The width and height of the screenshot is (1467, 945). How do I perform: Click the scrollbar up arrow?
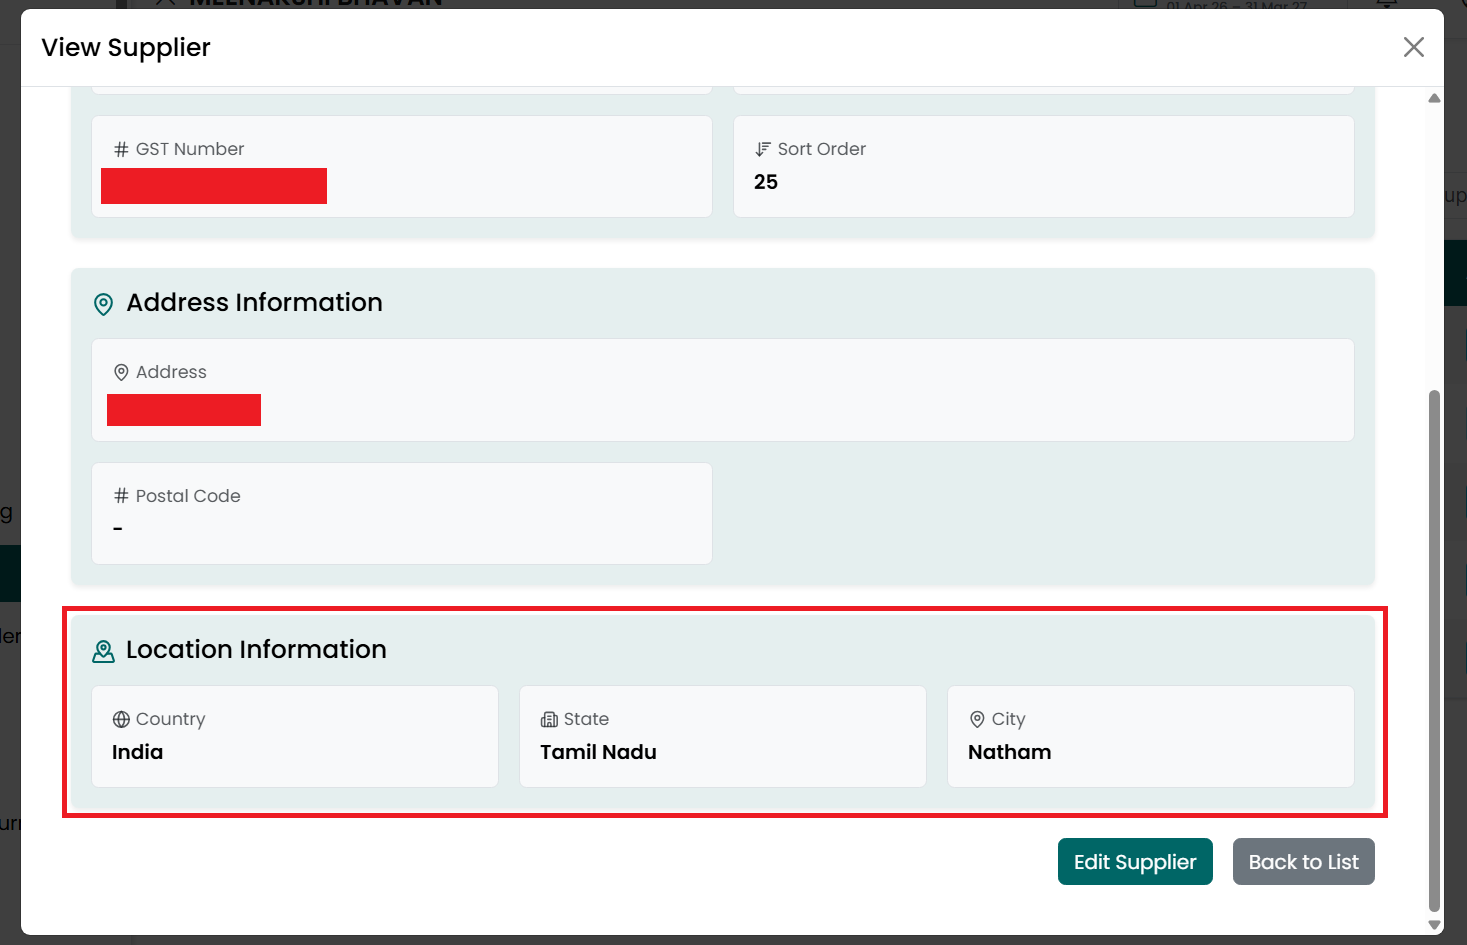(1434, 98)
